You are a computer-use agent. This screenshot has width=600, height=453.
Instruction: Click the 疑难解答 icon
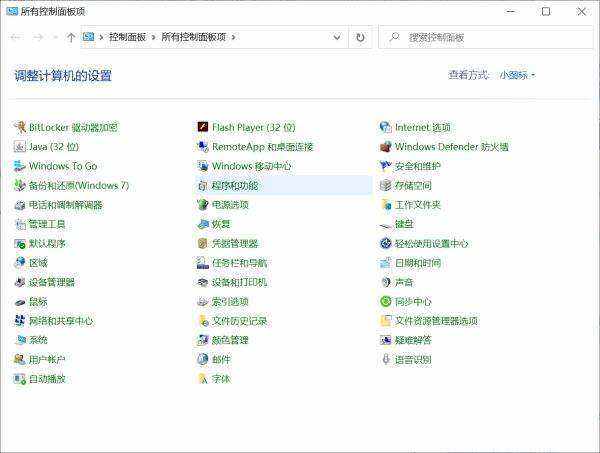point(385,340)
